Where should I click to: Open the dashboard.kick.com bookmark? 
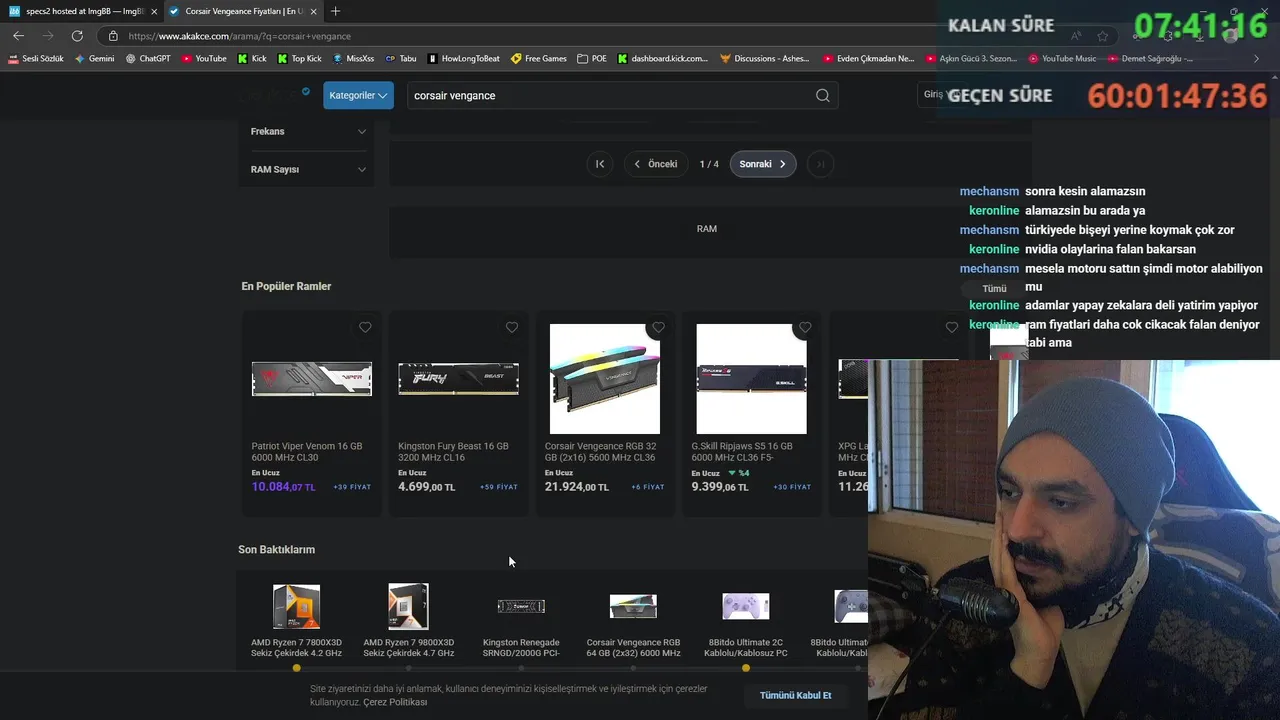click(663, 58)
